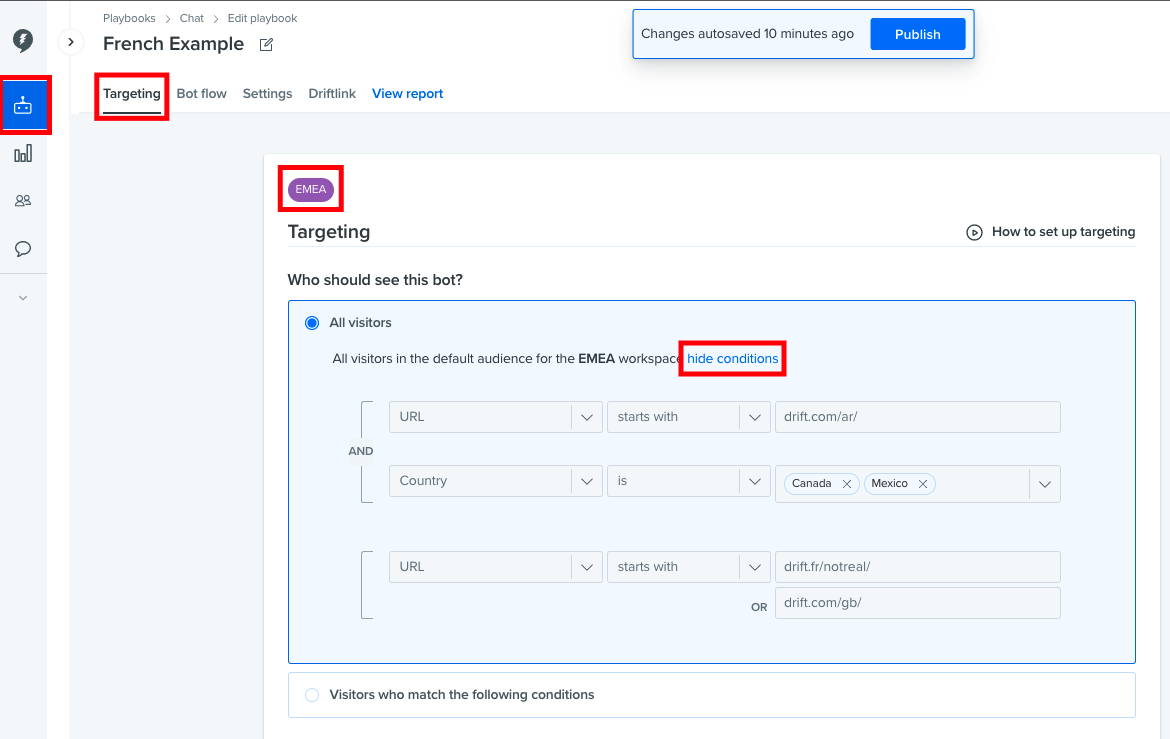Open the Drift logo home icon

[x=23, y=40]
